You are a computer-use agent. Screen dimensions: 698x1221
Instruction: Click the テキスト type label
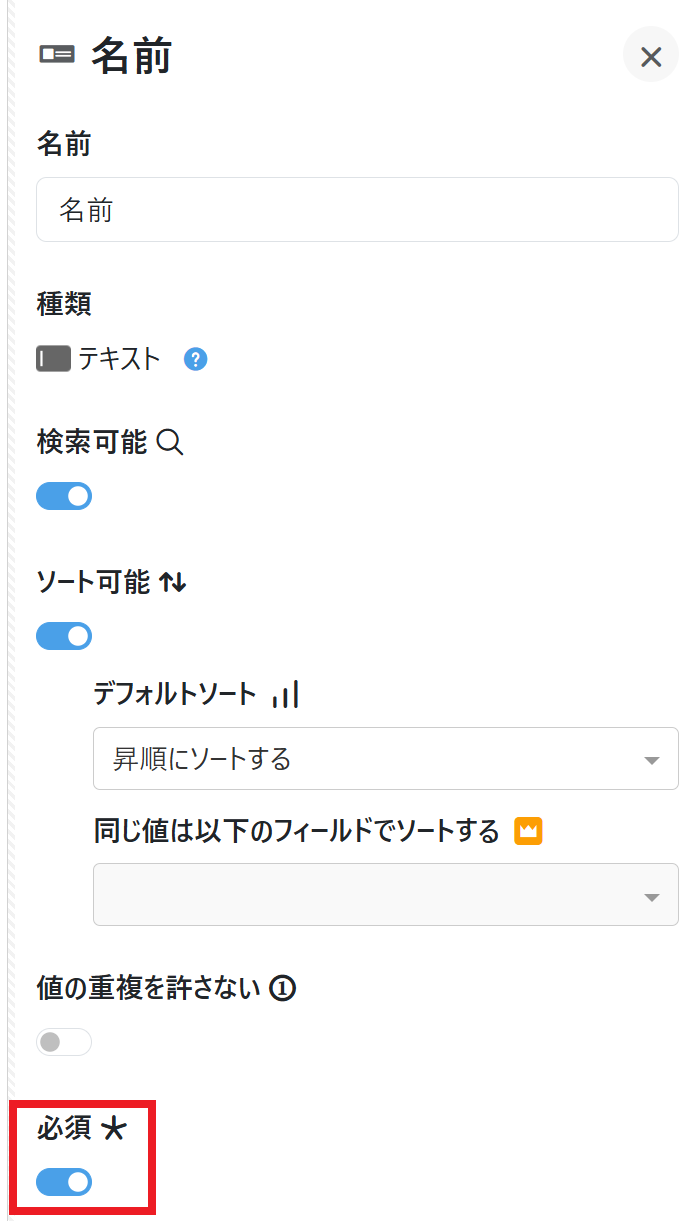tap(120, 359)
